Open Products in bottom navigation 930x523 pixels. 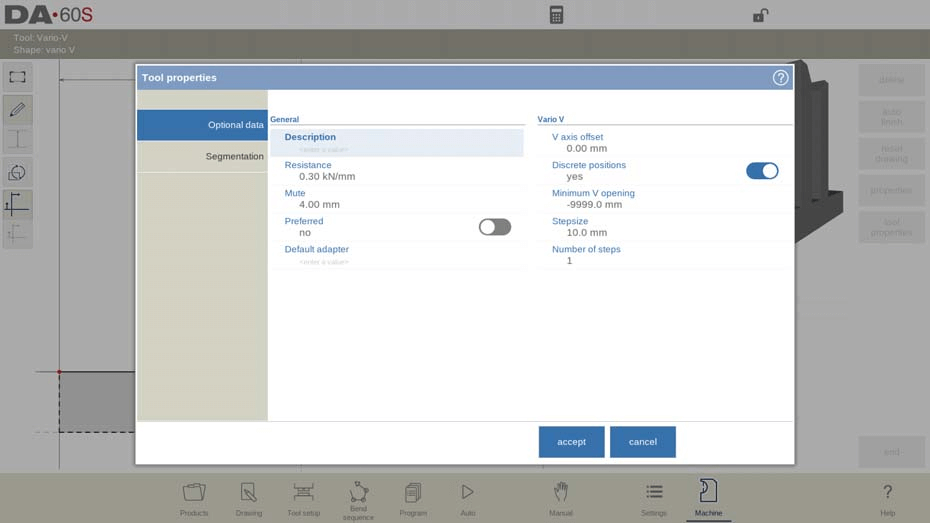point(194,499)
